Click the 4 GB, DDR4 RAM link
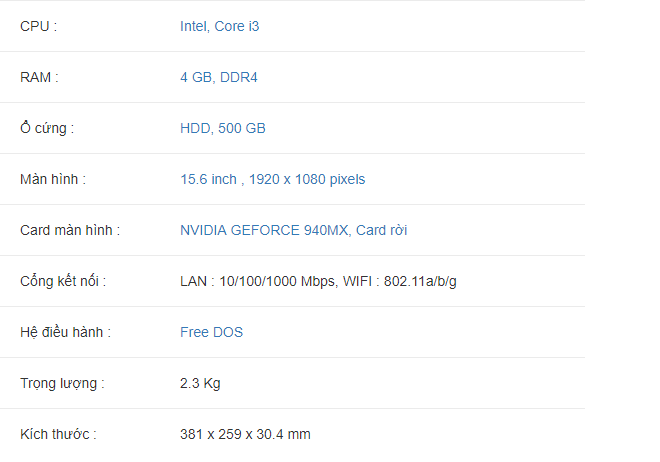This screenshot has height=462, width=660. coord(218,77)
